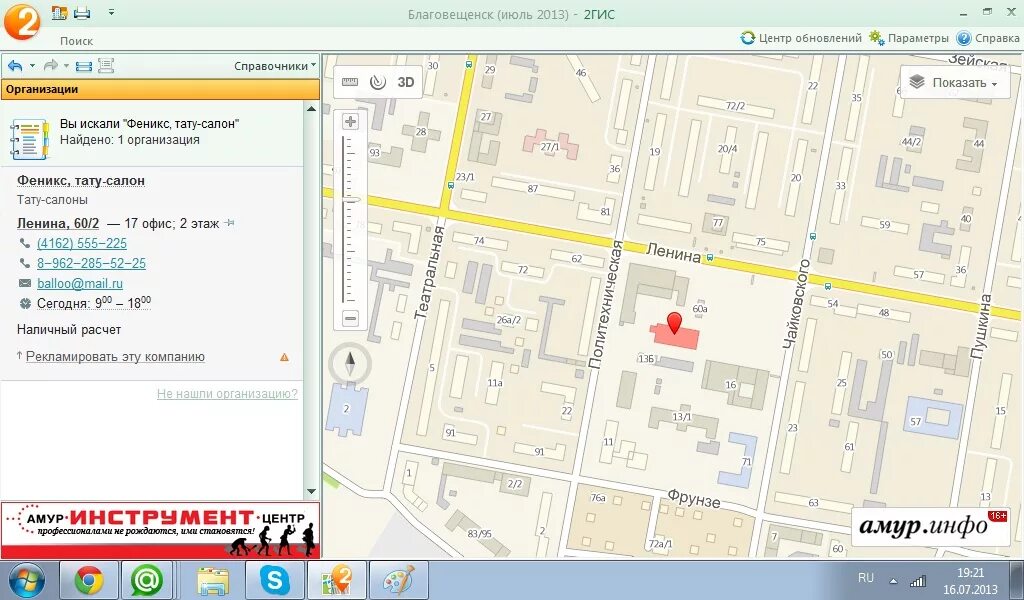Select the ruler measure tool on map
Viewport: 1024px width, 600px height.
tap(350, 82)
